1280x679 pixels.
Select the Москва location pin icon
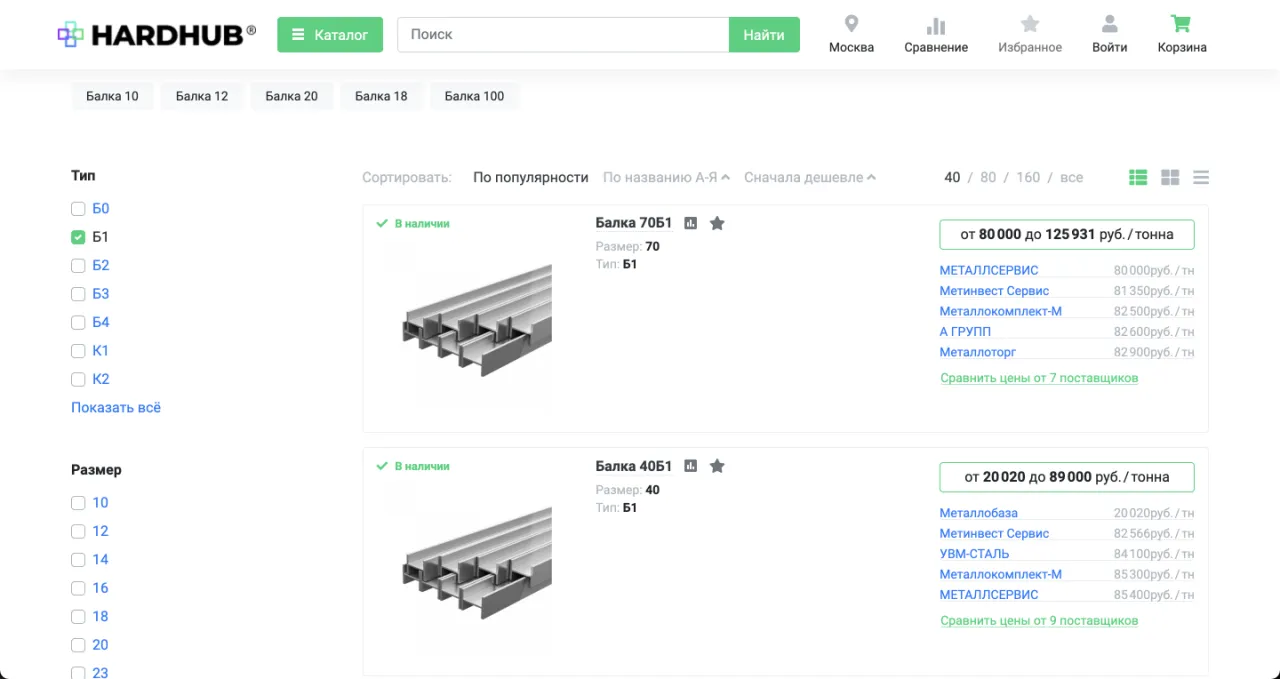850,24
